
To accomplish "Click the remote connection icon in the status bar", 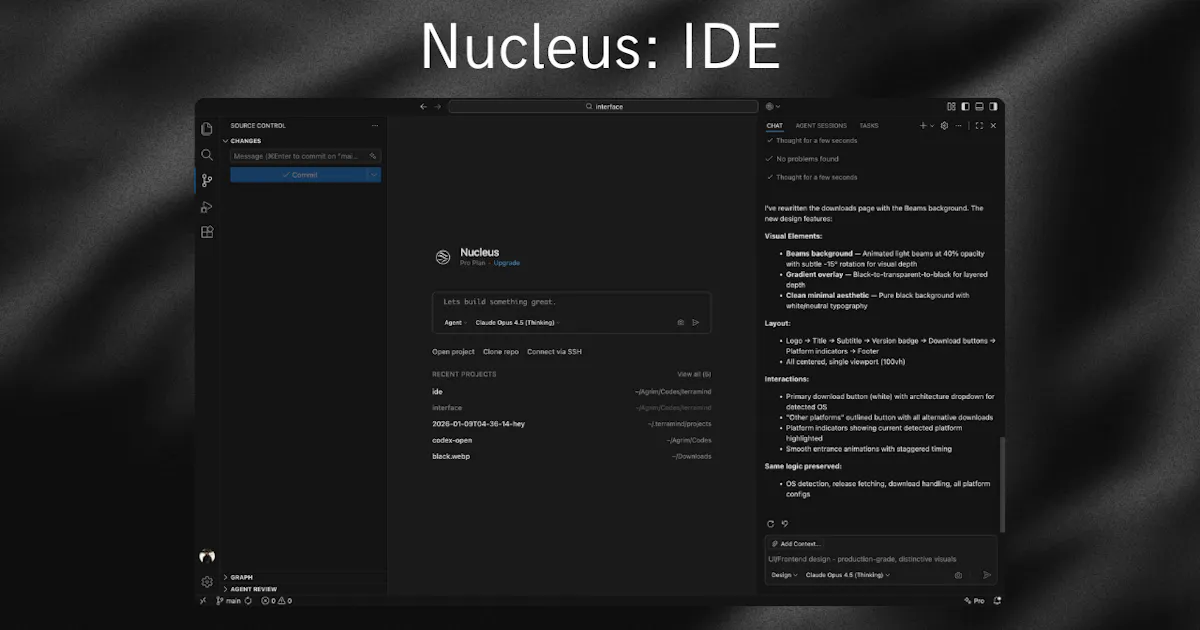I will coord(203,601).
